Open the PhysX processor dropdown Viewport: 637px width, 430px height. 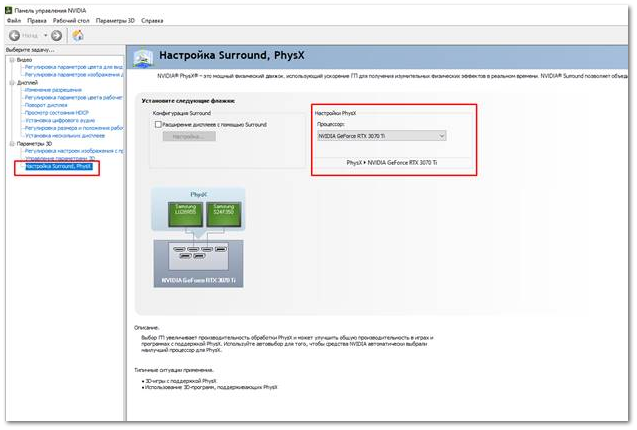(x=381, y=136)
